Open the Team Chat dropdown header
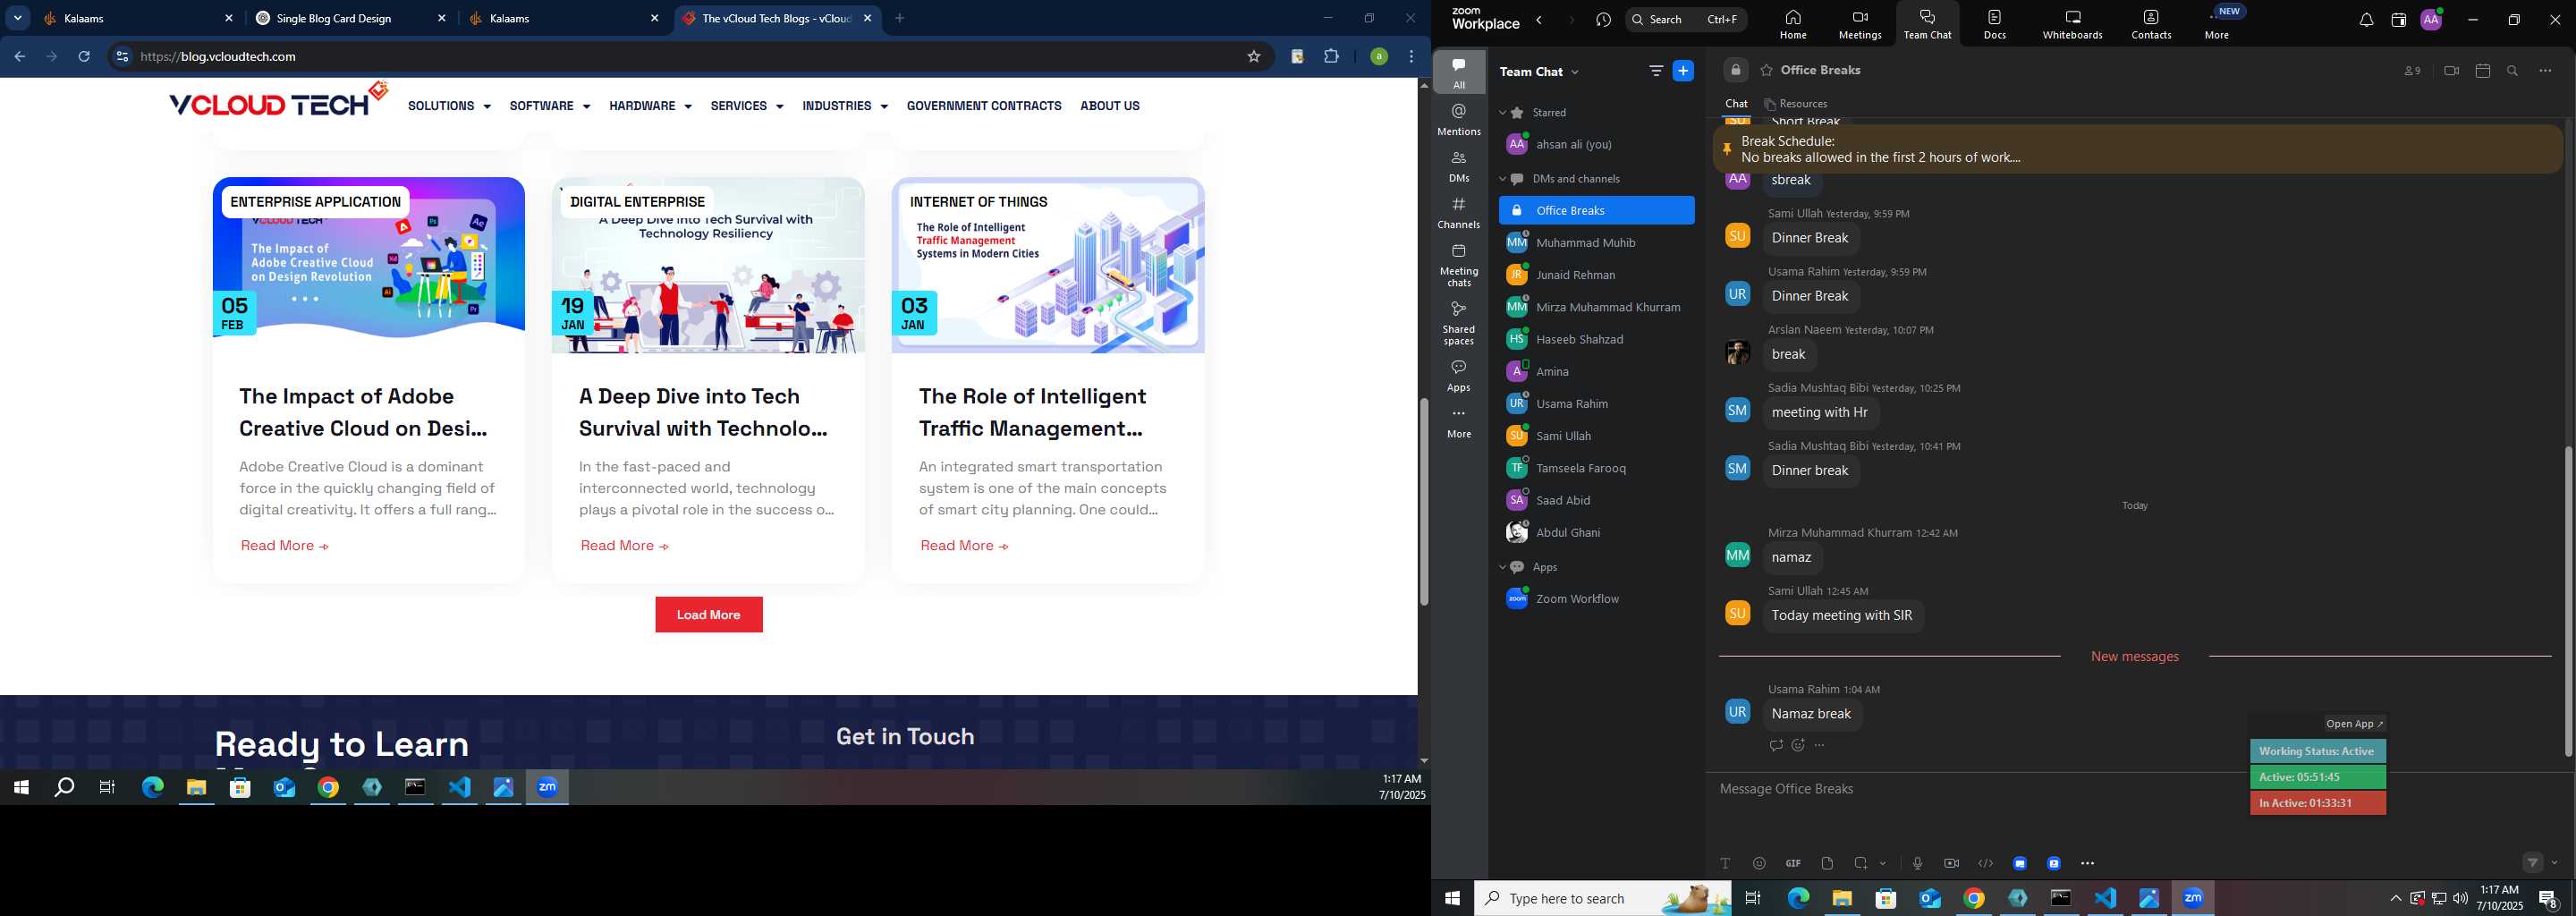 point(1540,72)
